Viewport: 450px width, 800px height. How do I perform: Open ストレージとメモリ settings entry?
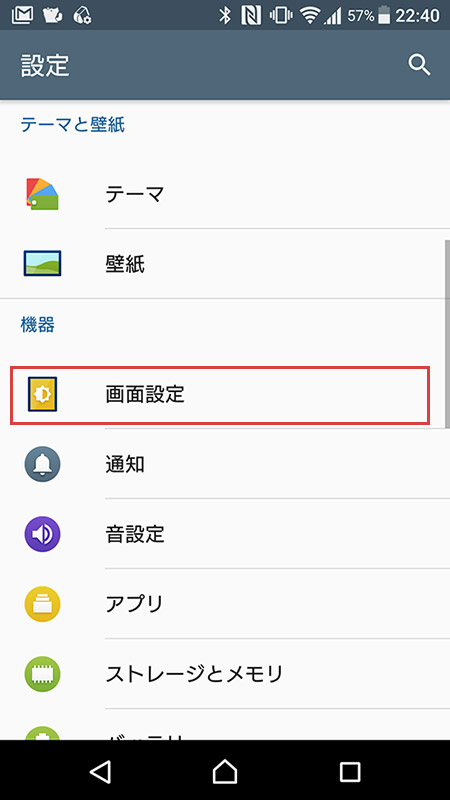[x=225, y=674]
